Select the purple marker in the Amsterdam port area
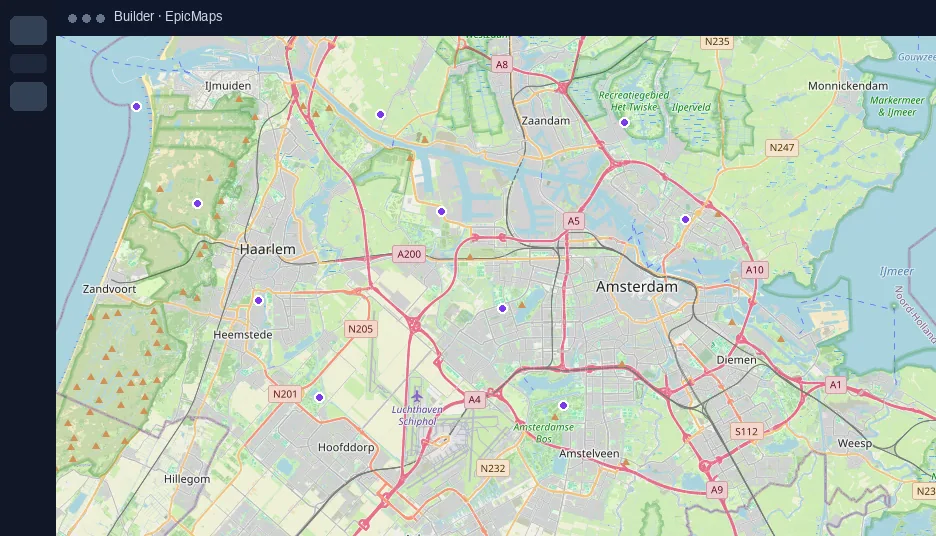The width and height of the screenshot is (936, 536). (441, 211)
